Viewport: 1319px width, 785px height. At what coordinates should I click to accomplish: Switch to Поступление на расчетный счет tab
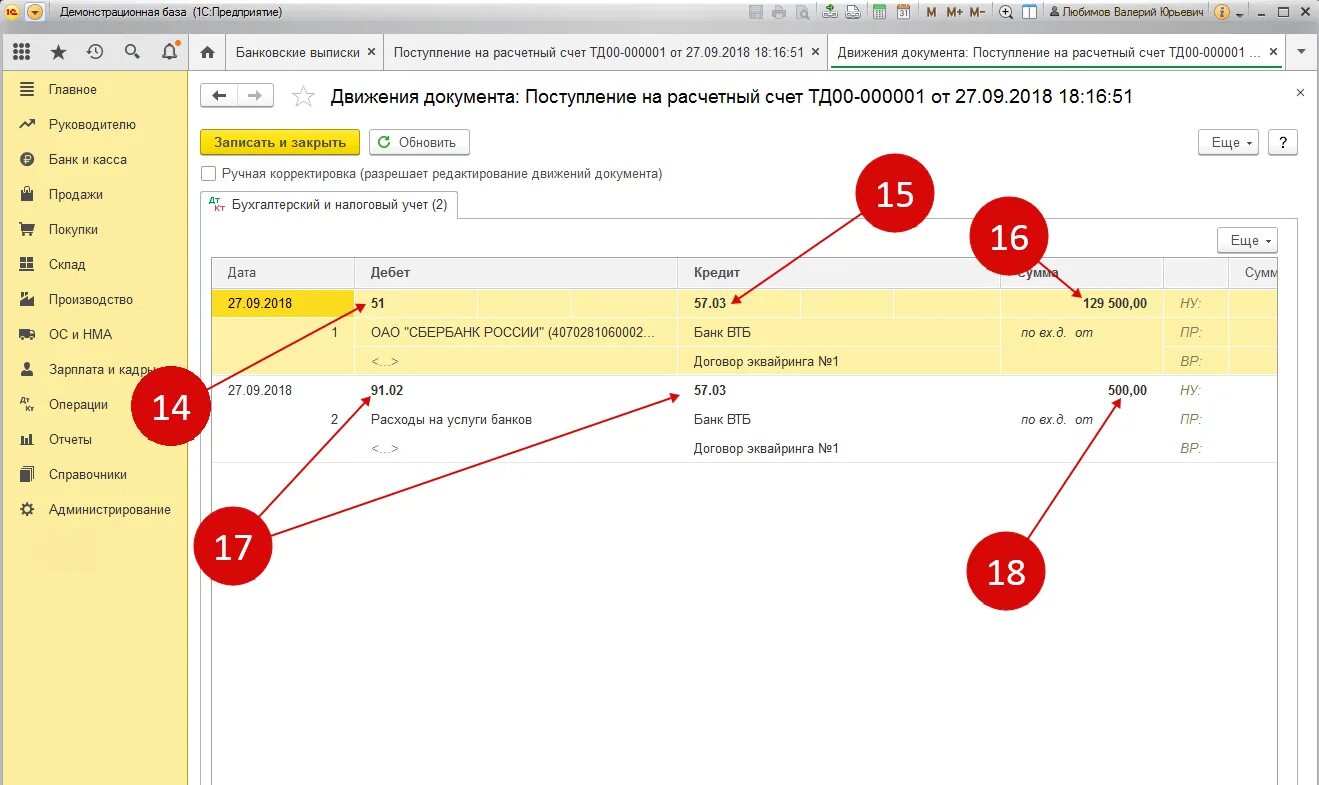click(598, 52)
